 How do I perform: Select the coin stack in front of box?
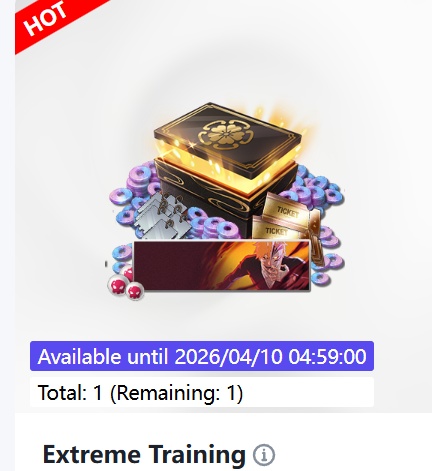point(216,227)
